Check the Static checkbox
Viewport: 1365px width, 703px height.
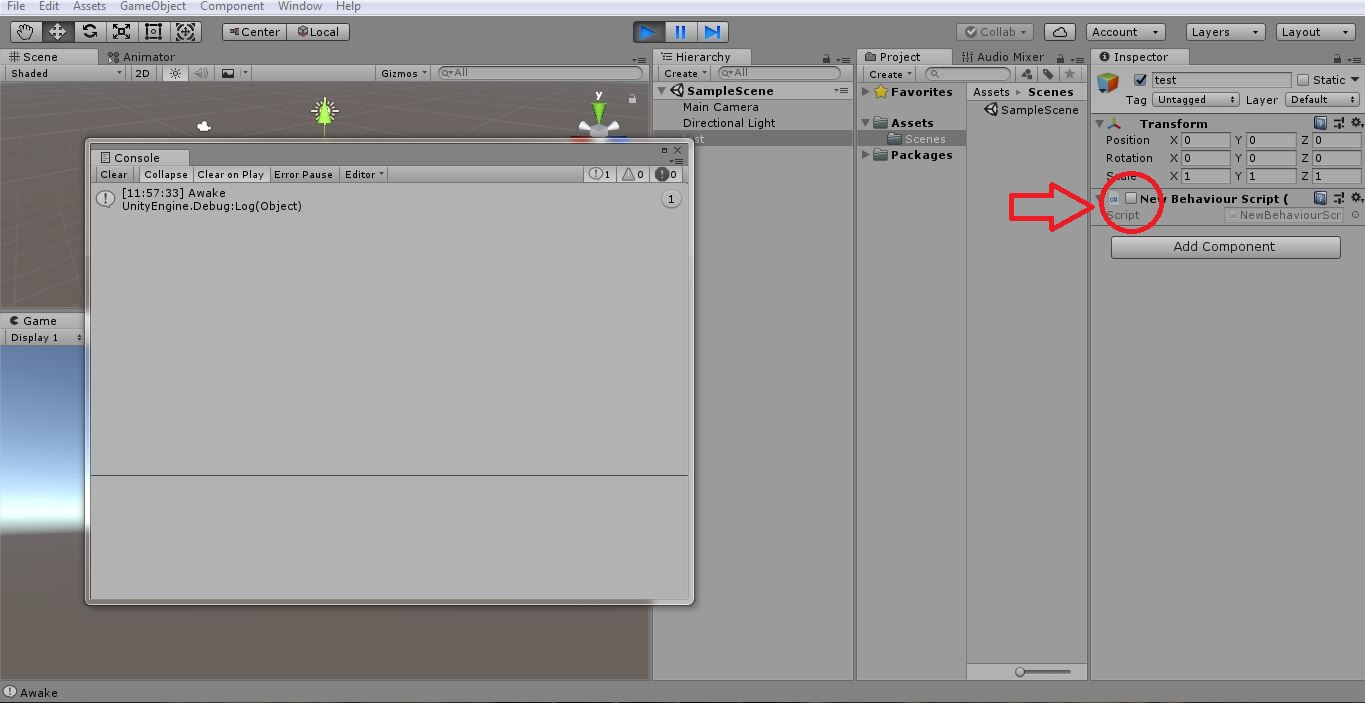pyautogui.click(x=1302, y=80)
